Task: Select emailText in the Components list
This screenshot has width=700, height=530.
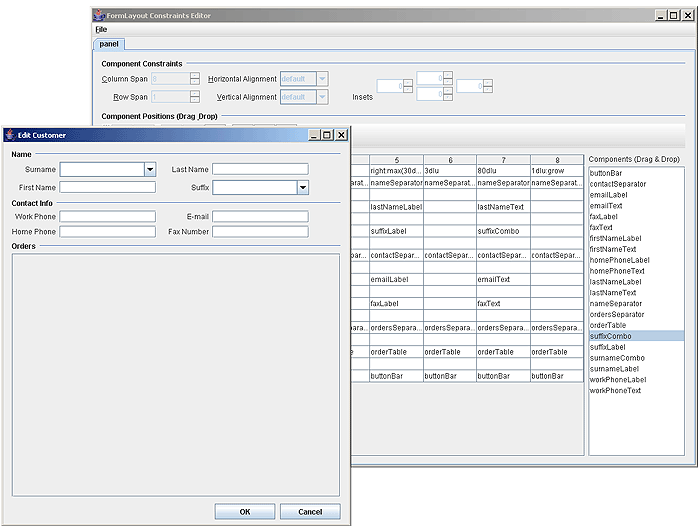Action: point(637,206)
